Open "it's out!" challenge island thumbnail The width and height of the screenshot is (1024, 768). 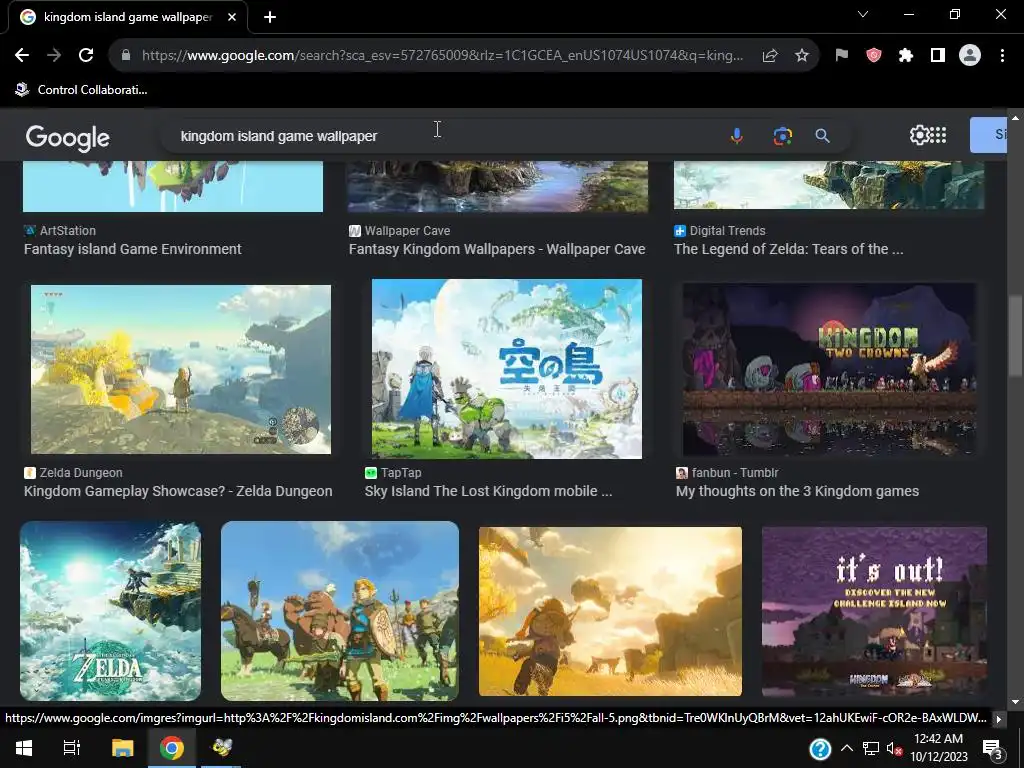coord(874,611)
